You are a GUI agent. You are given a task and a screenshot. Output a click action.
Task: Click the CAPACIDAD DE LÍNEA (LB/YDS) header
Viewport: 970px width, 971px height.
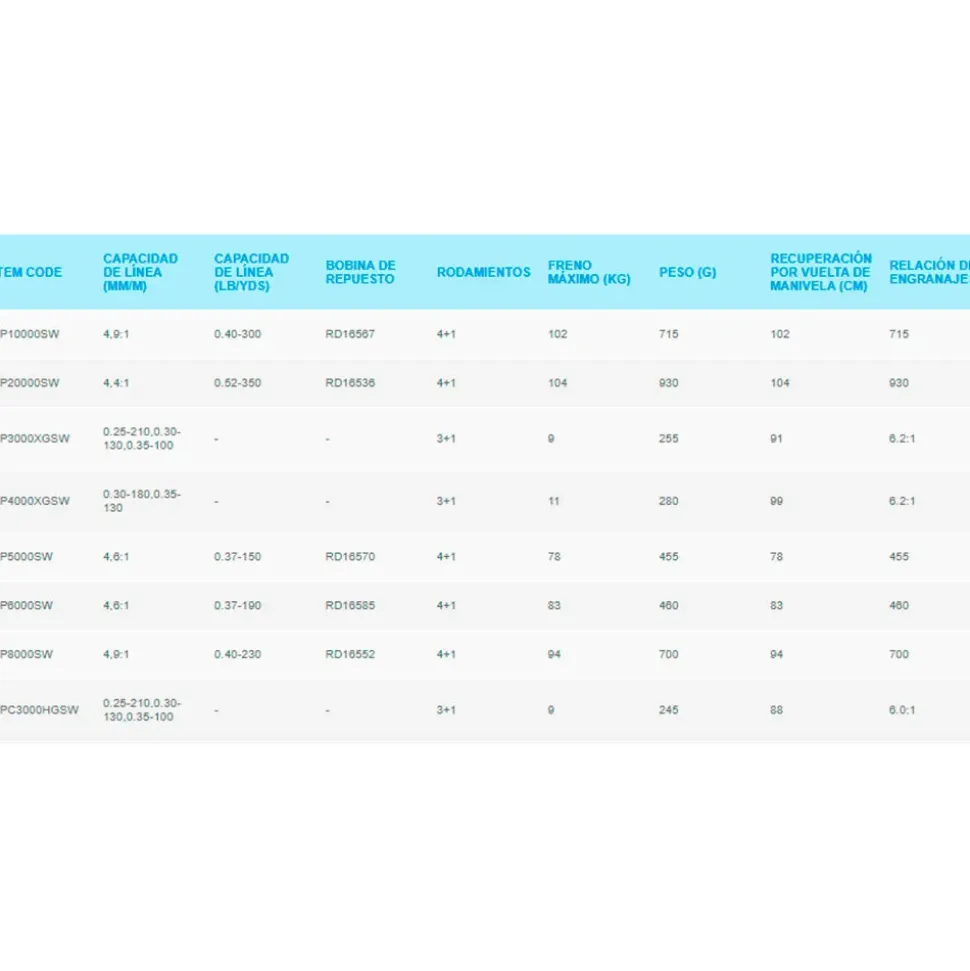coord(251,272)
